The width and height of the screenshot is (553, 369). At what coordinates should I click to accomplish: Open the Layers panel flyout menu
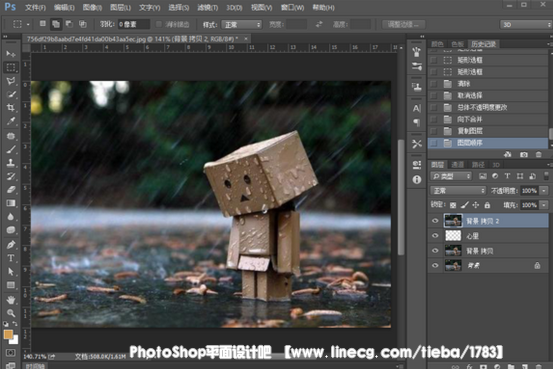(x=549, y=165)
